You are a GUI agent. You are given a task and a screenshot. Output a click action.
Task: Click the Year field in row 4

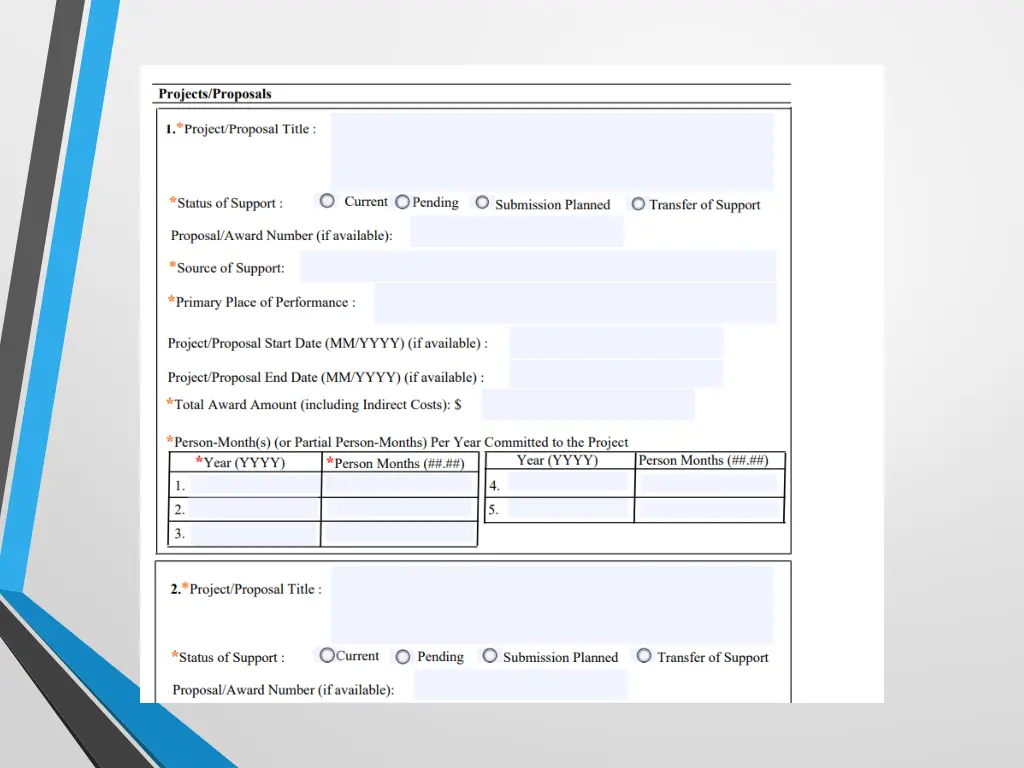[x=568, y=482]
